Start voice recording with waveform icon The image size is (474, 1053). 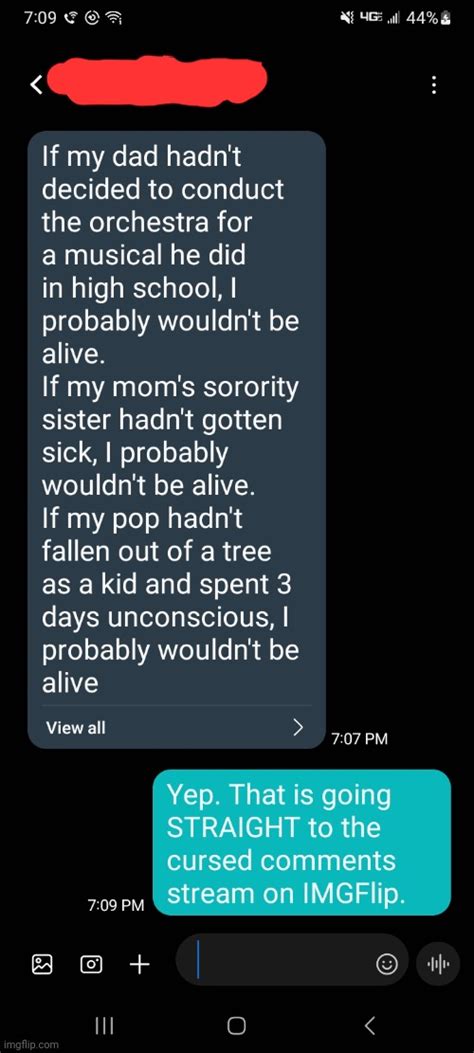click(438, 964)
